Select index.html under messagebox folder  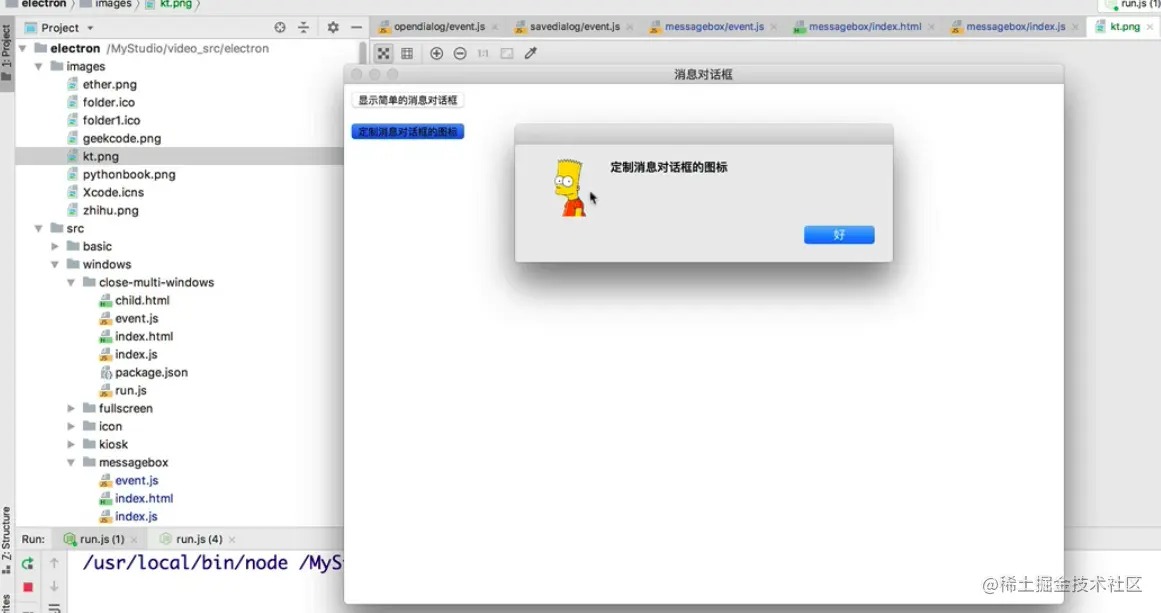(144, 498)
